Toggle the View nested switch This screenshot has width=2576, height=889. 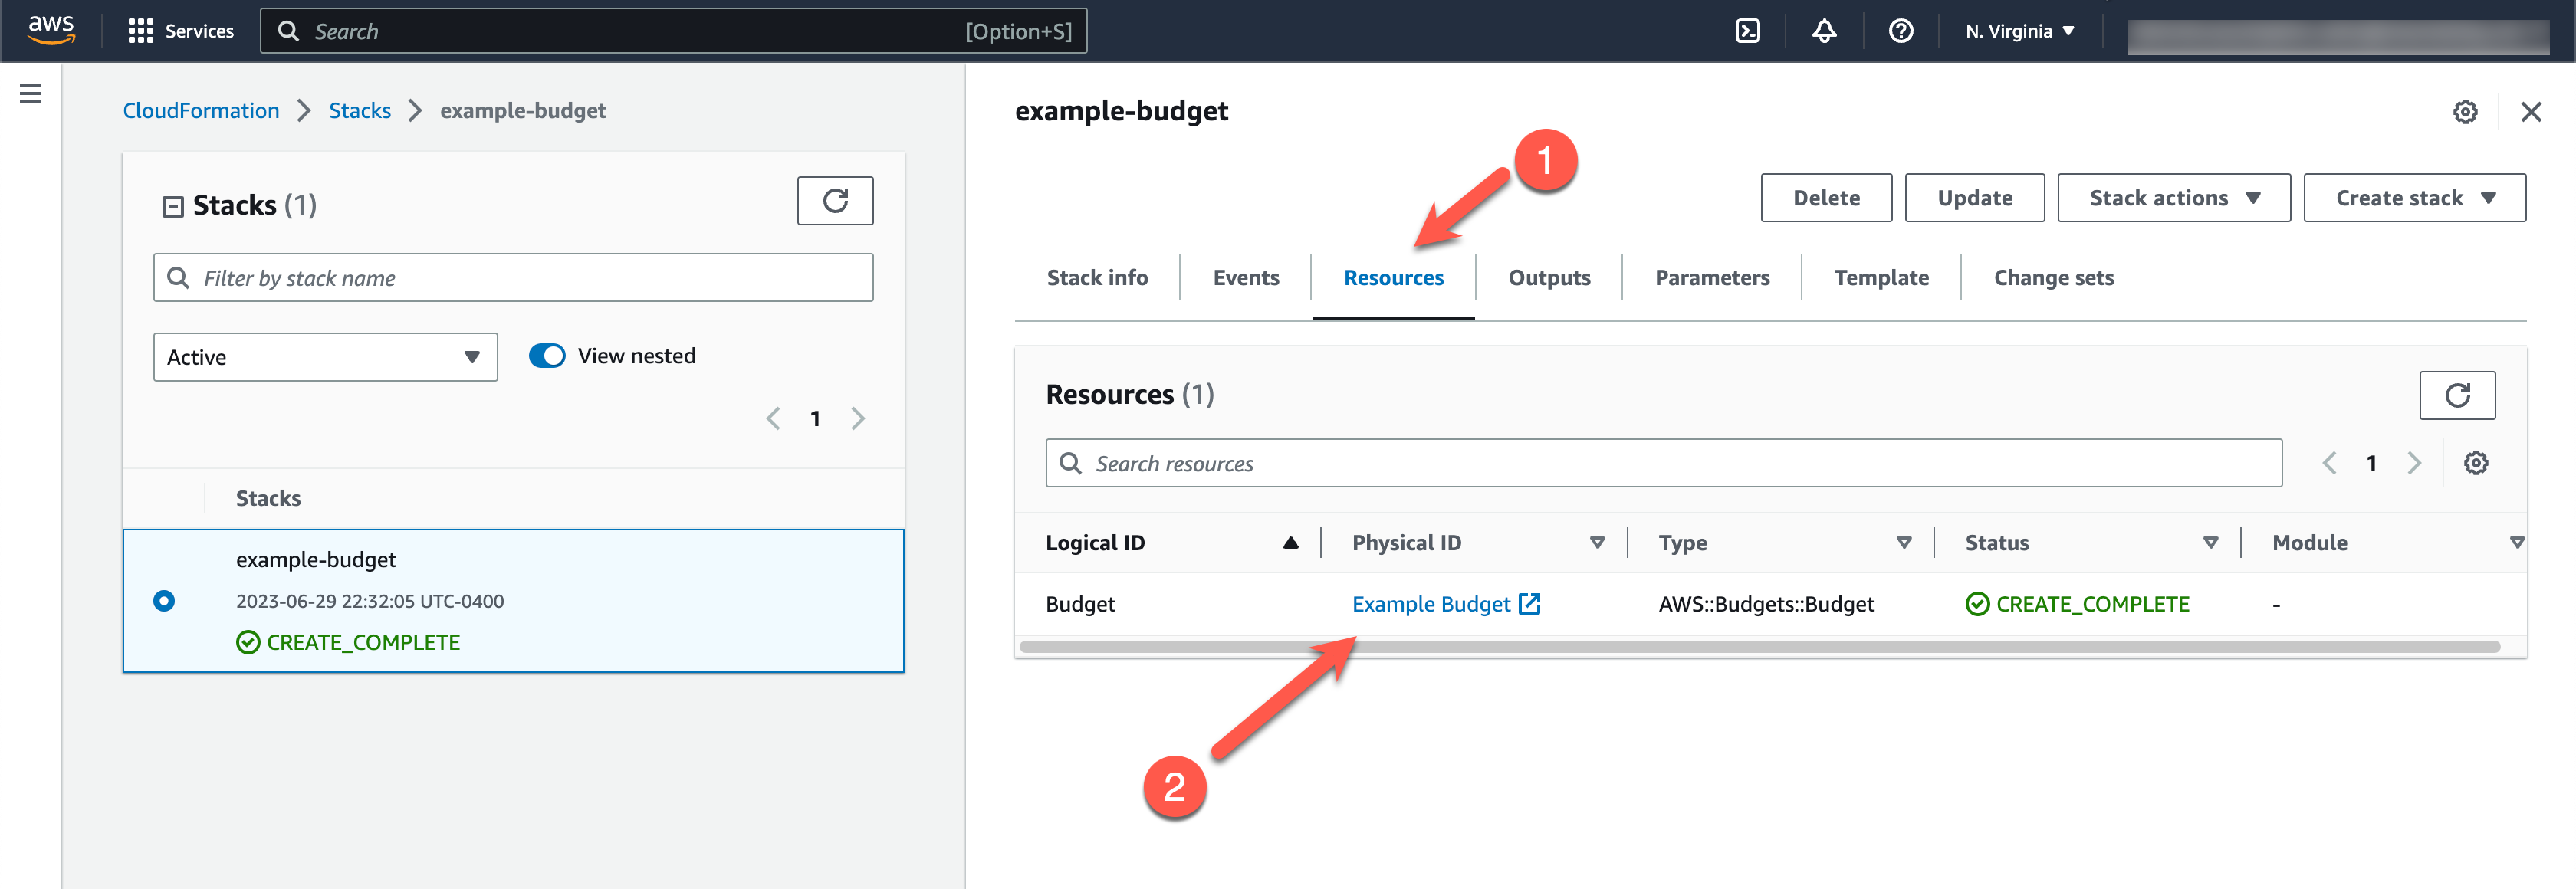point(547,356)
